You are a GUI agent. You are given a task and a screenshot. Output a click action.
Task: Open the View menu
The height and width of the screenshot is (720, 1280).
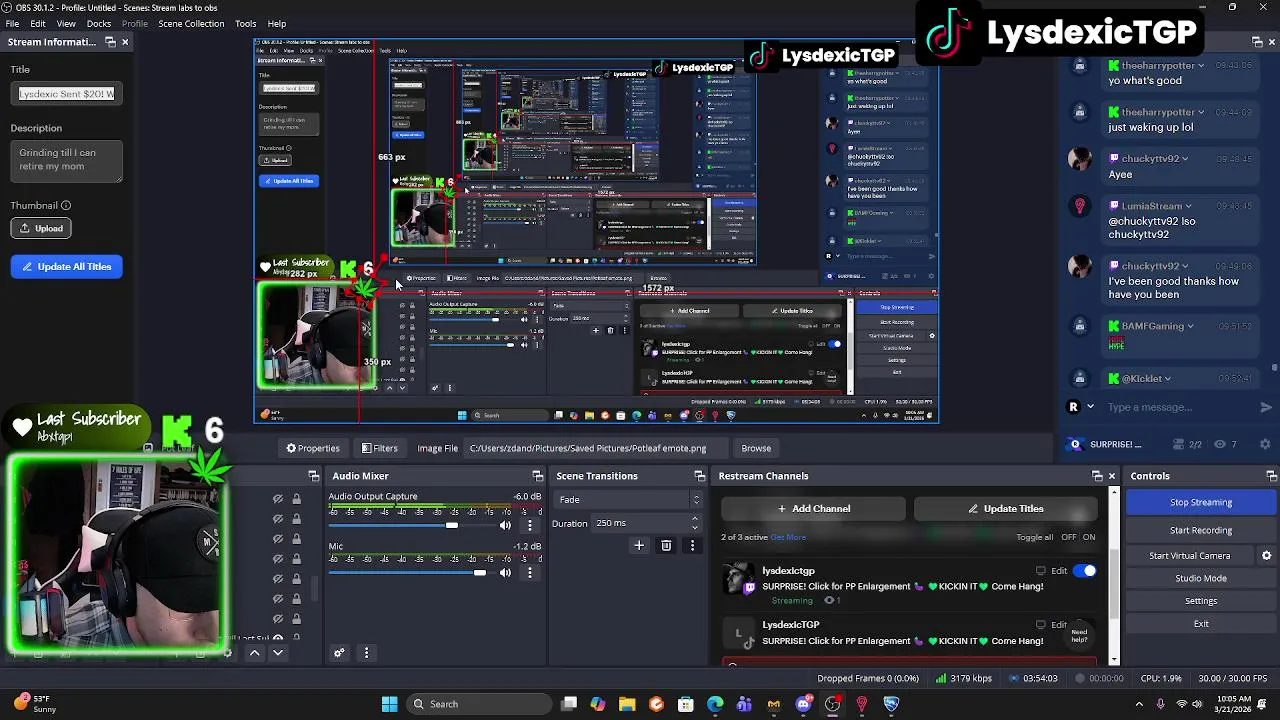pos(66,23)
